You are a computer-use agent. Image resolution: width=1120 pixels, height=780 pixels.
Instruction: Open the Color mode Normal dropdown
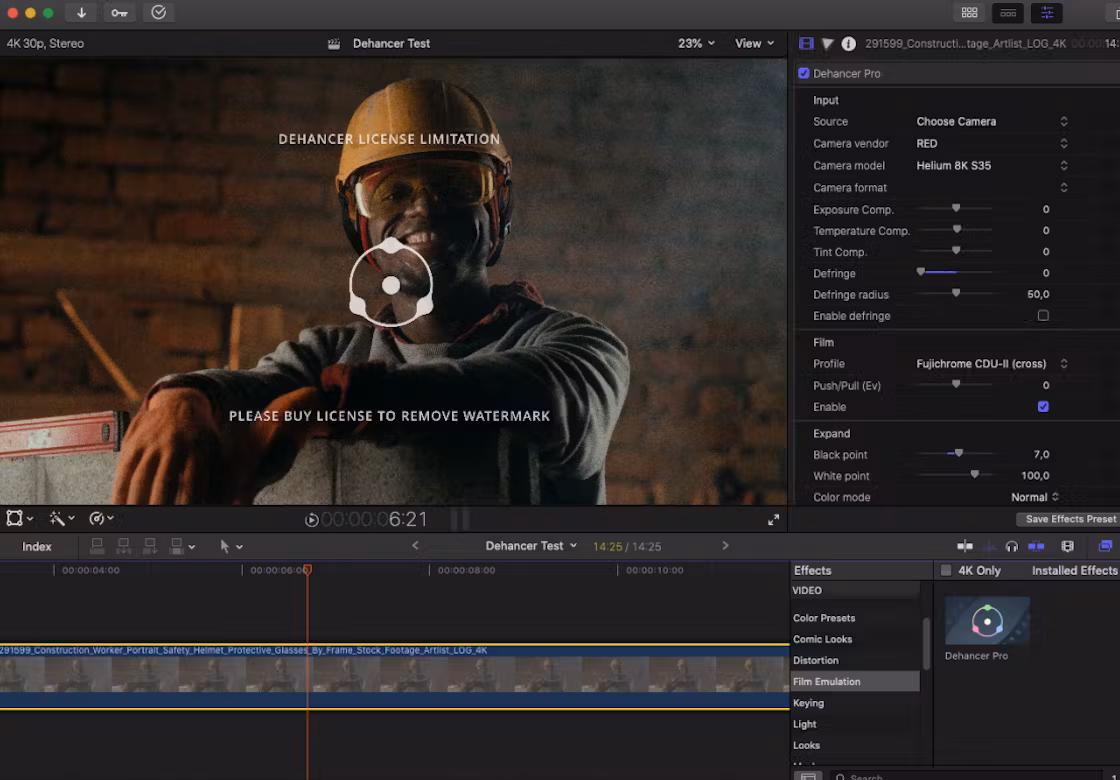pyautogui.click(x=1035, y=497)
